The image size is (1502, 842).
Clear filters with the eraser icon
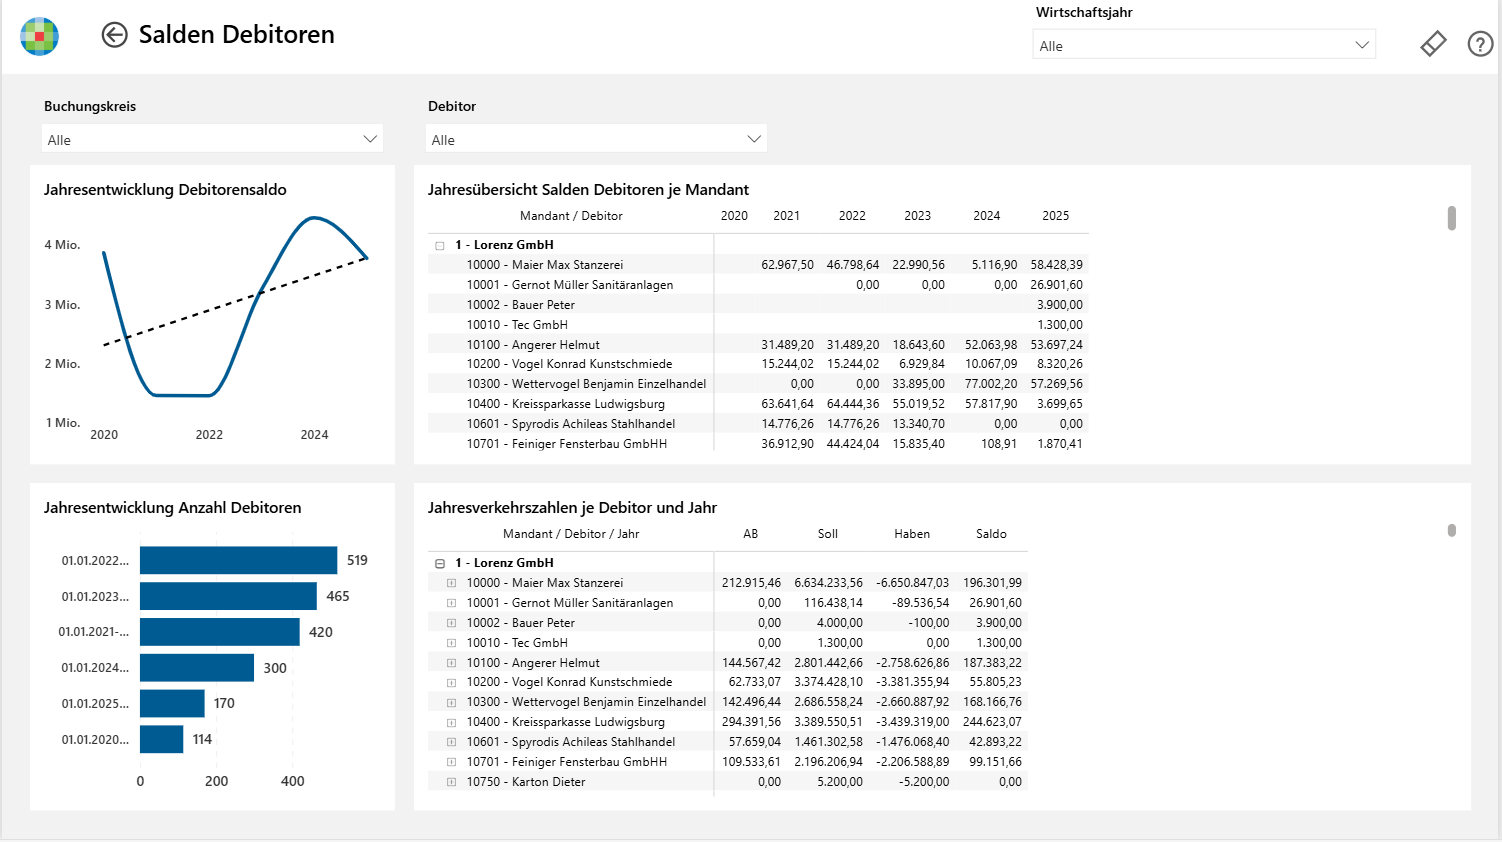point(1433,44)
